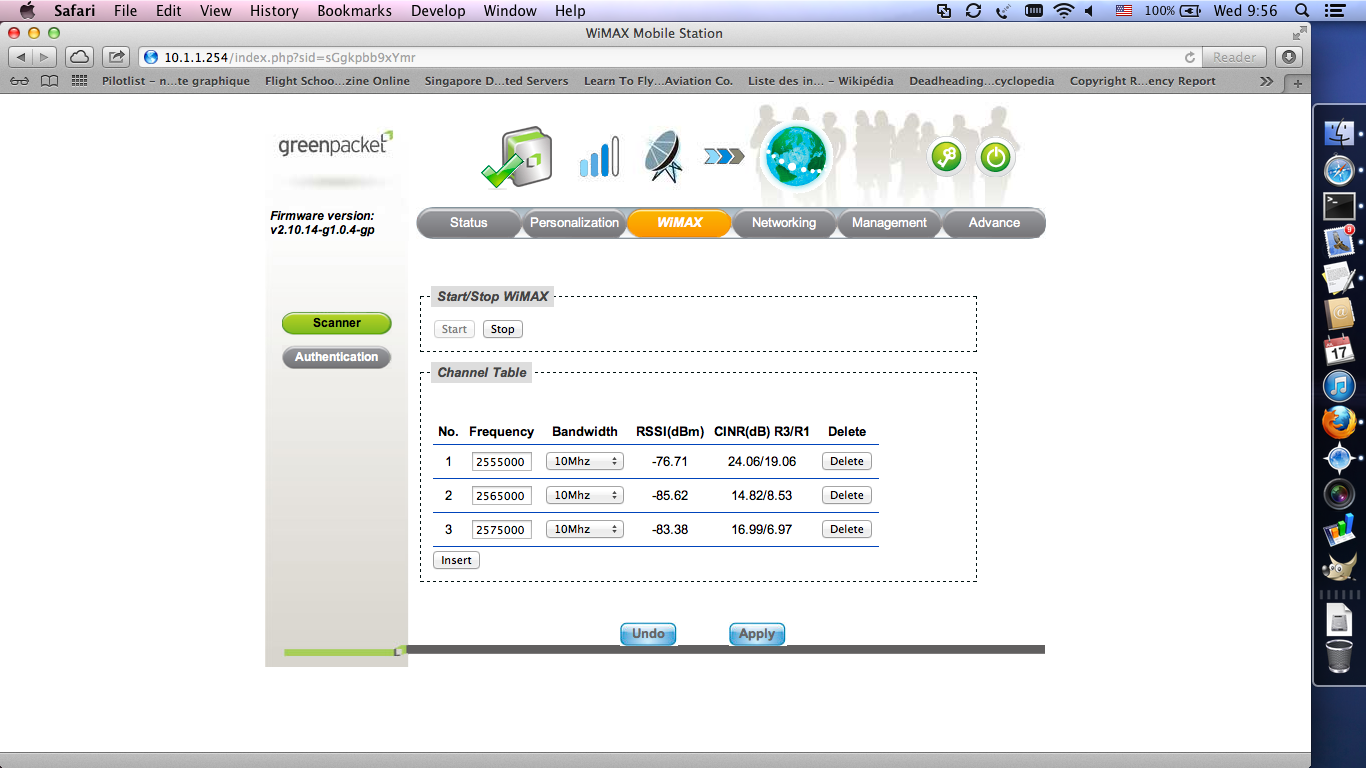Open the Develop menu
1366x768 pixels.
click(x=438, y=11)
